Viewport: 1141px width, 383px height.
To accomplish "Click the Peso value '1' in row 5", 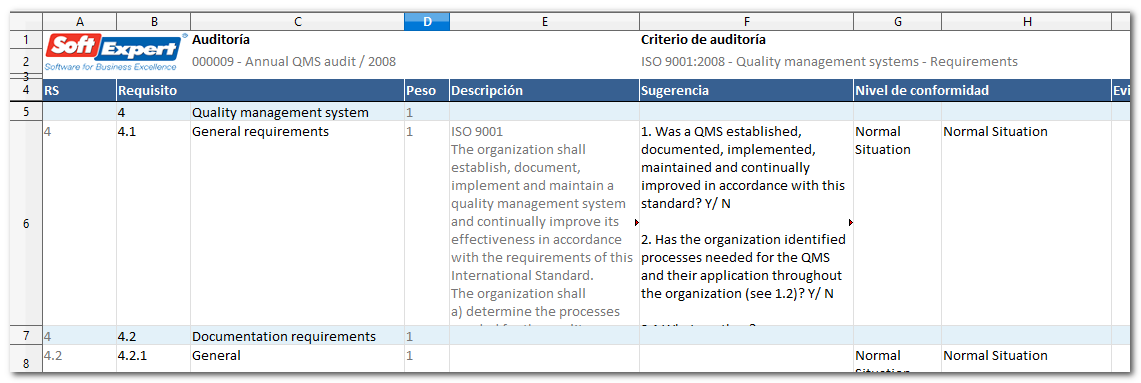I will point(427,112).
